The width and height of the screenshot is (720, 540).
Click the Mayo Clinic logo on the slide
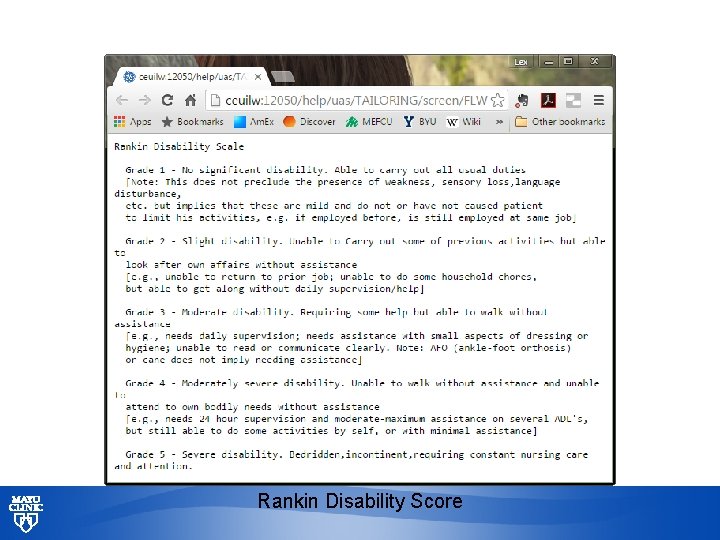26,513
